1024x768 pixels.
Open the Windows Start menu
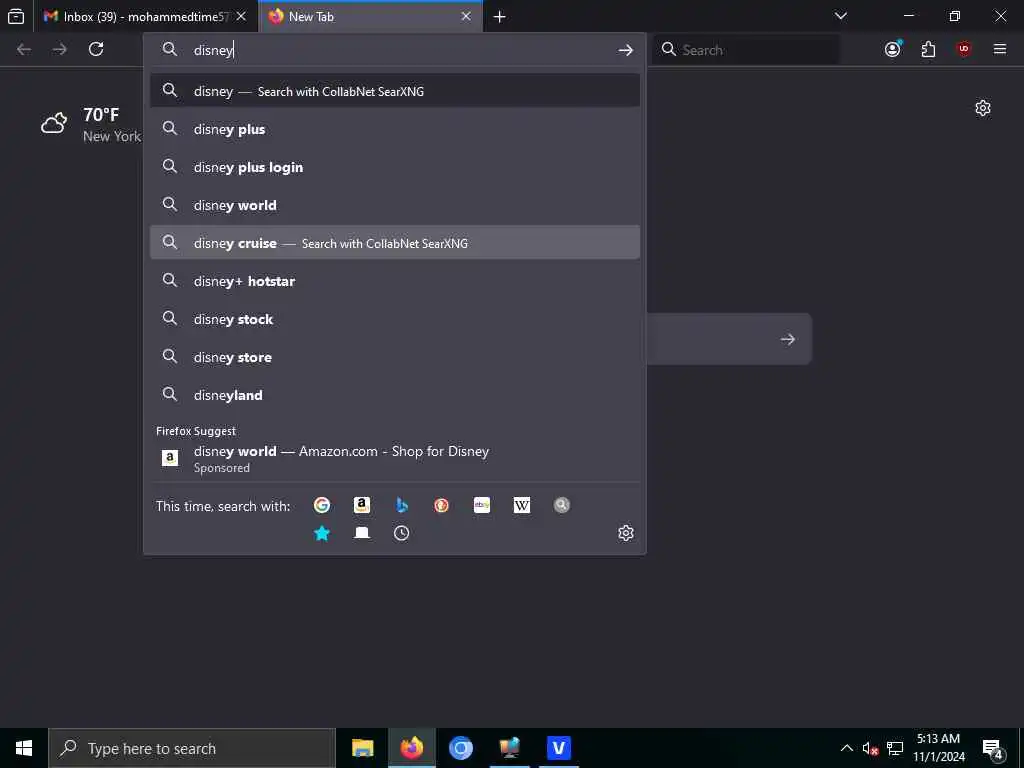[x=24, y=748]
